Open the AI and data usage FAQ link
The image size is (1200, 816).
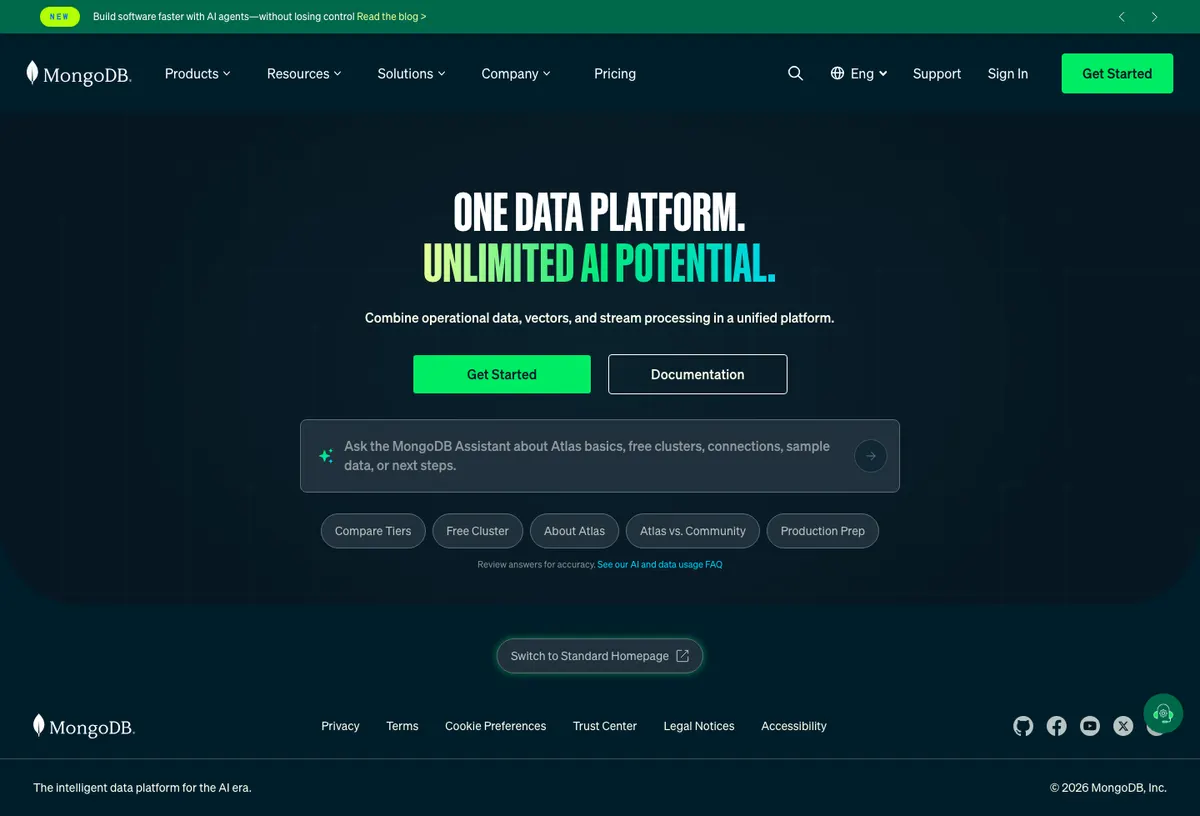pos(660,564)
